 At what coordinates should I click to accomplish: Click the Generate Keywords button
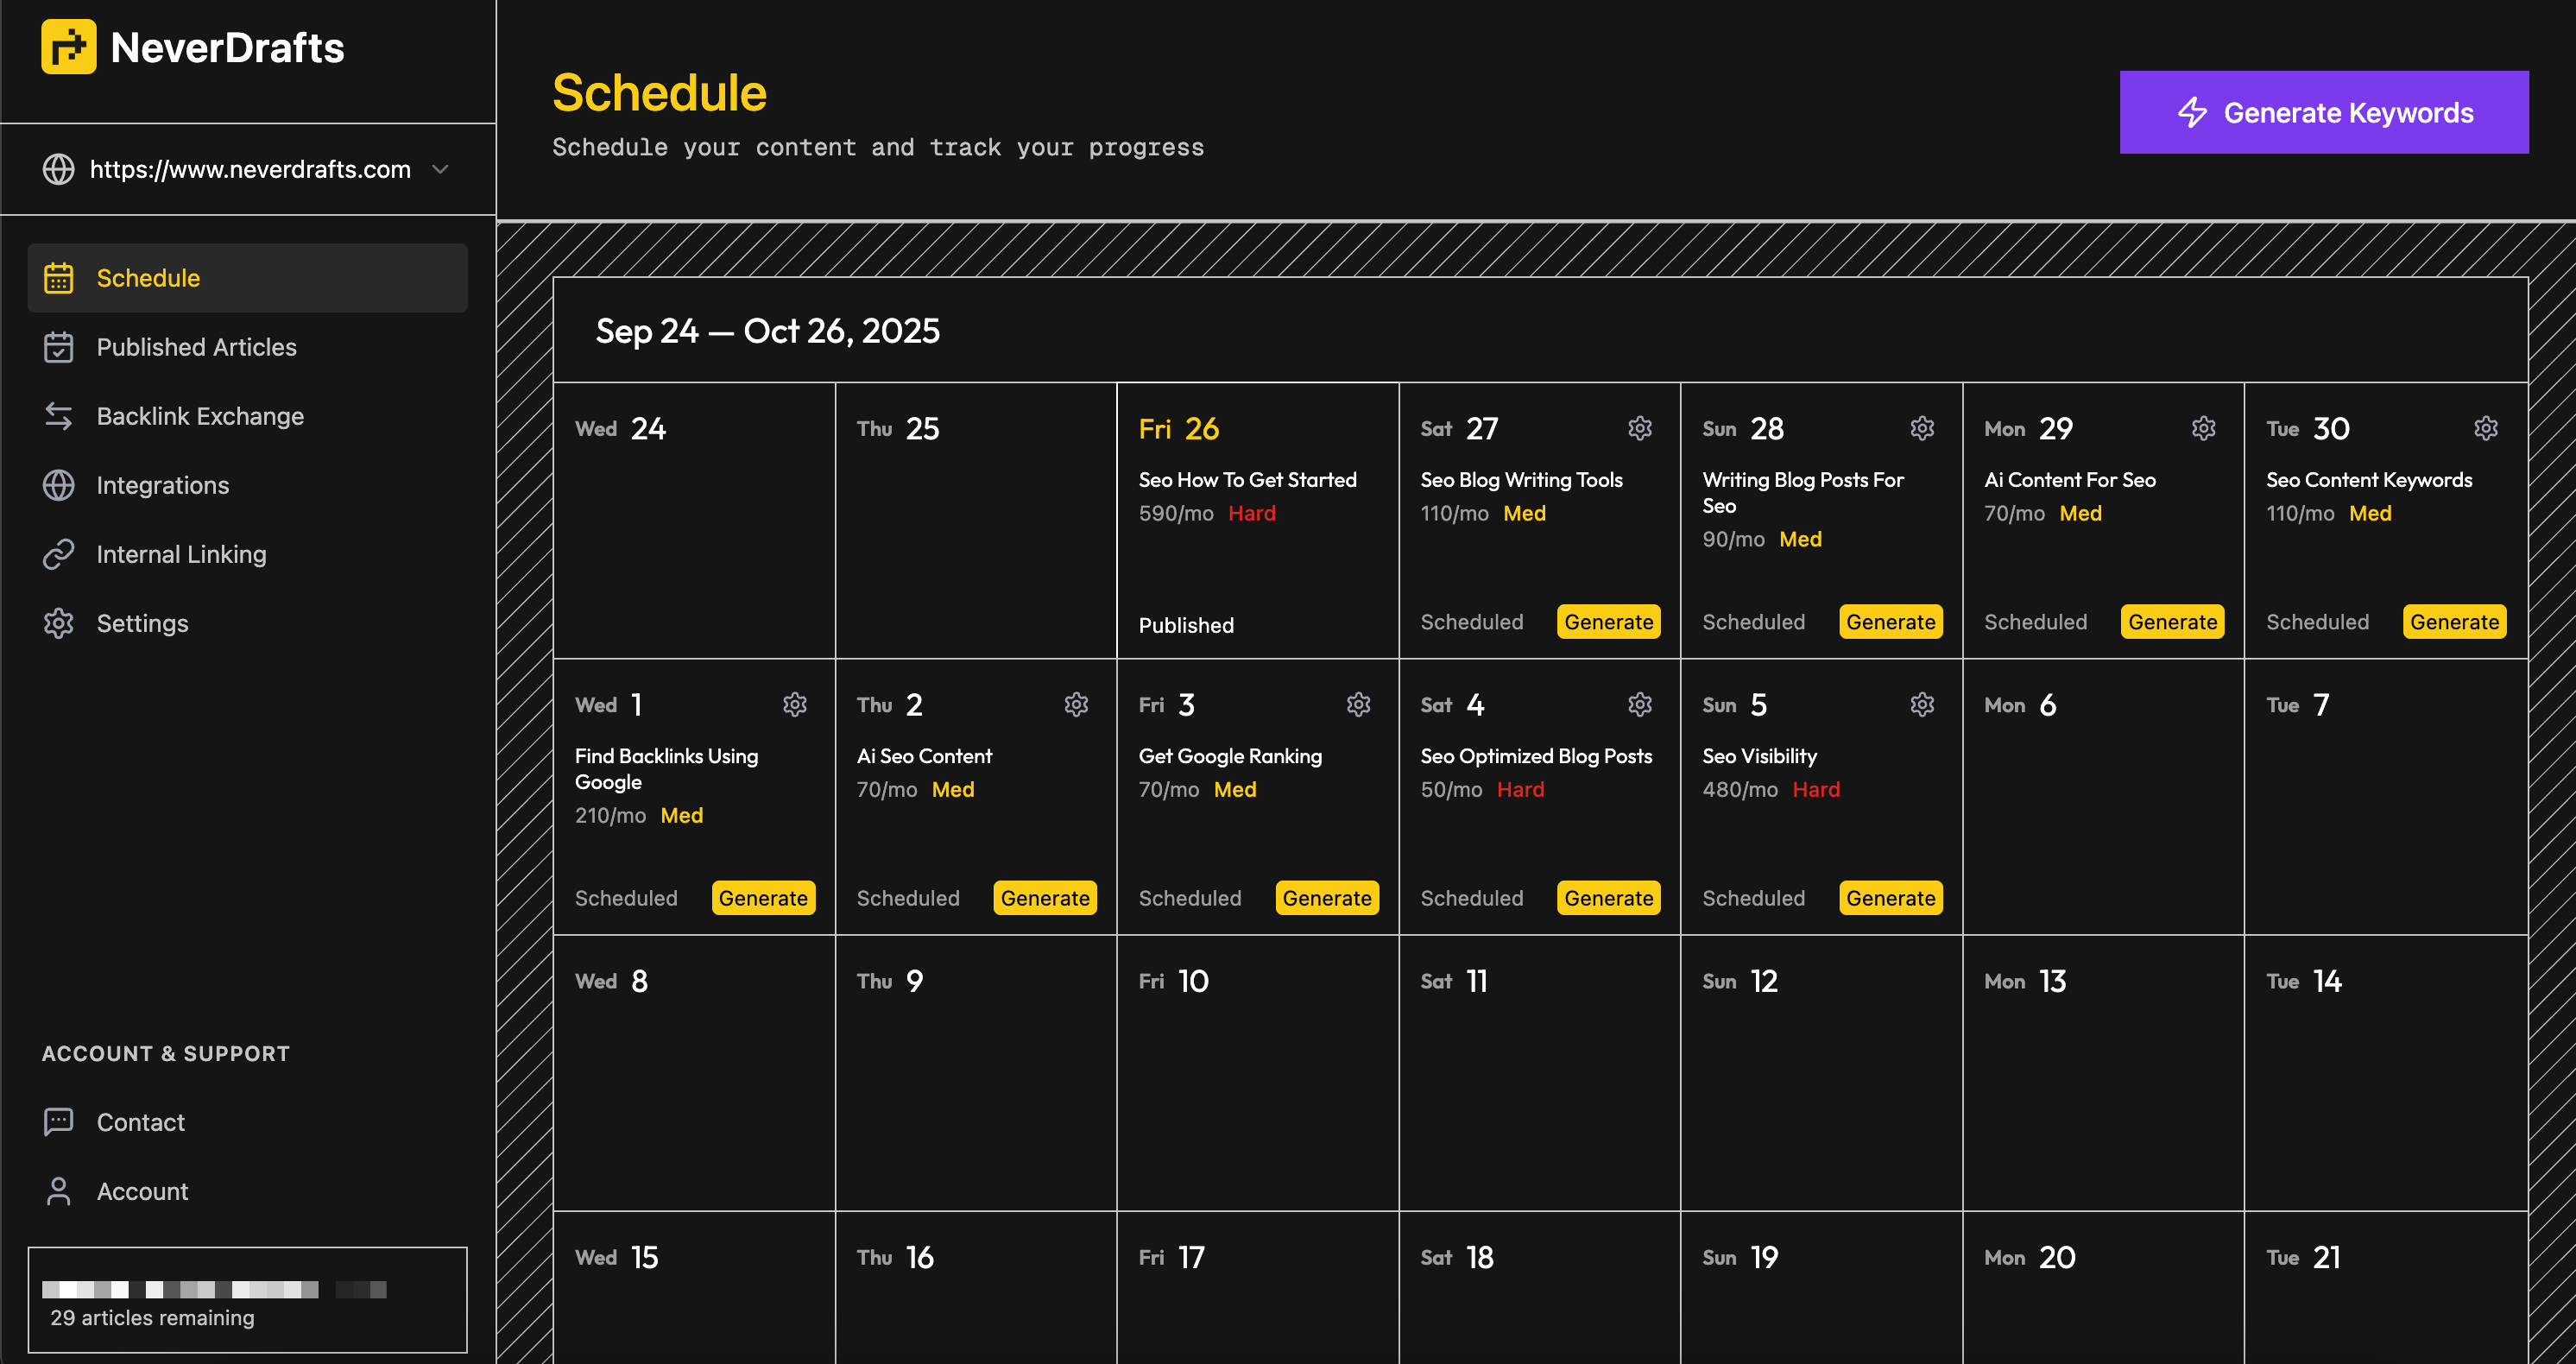2324,112
